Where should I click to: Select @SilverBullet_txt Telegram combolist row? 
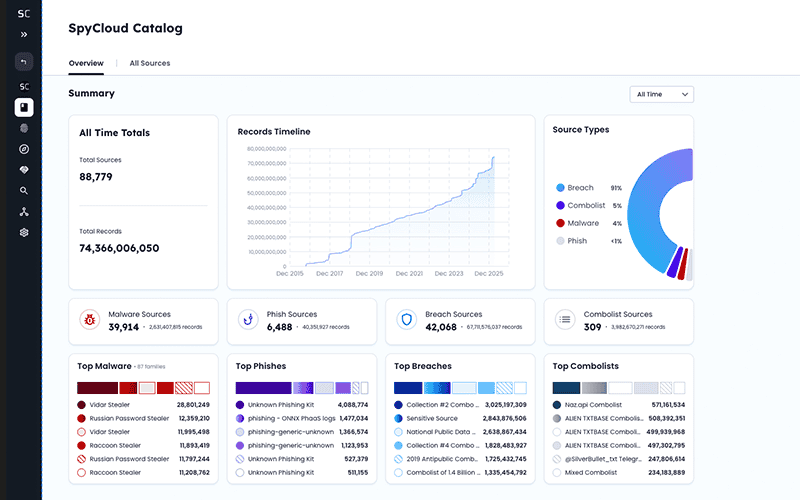tap(619, 459)
